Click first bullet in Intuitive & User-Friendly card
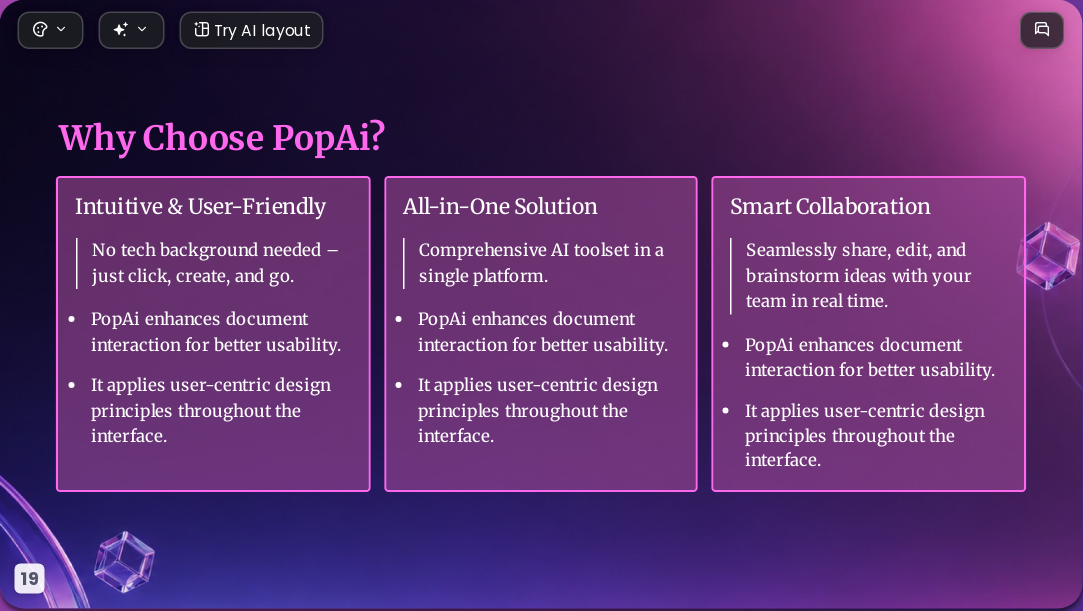Viewport: 1083px width, 611px height. click(x=215, y=331)
